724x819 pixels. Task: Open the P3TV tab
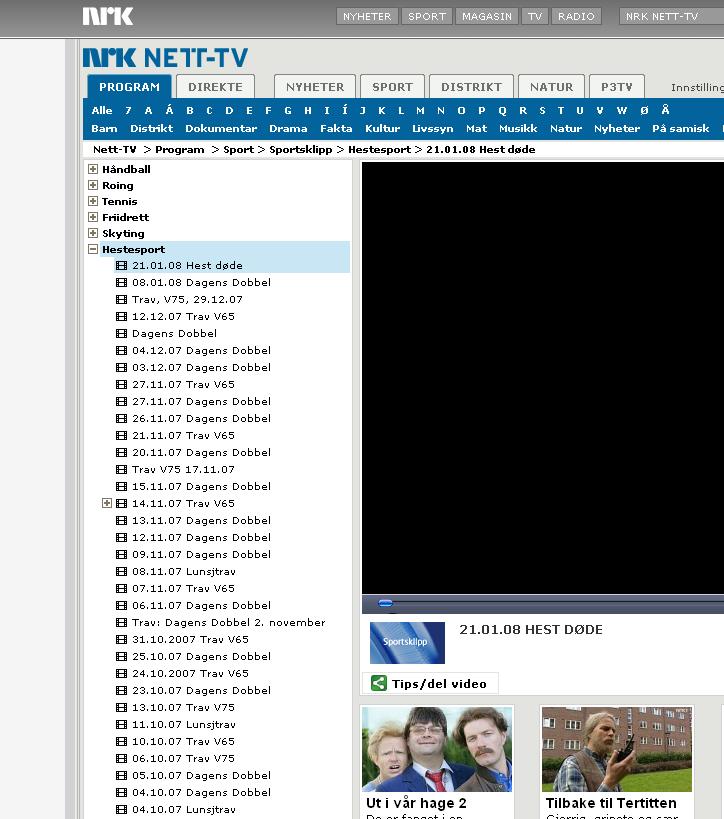[616, 87]
